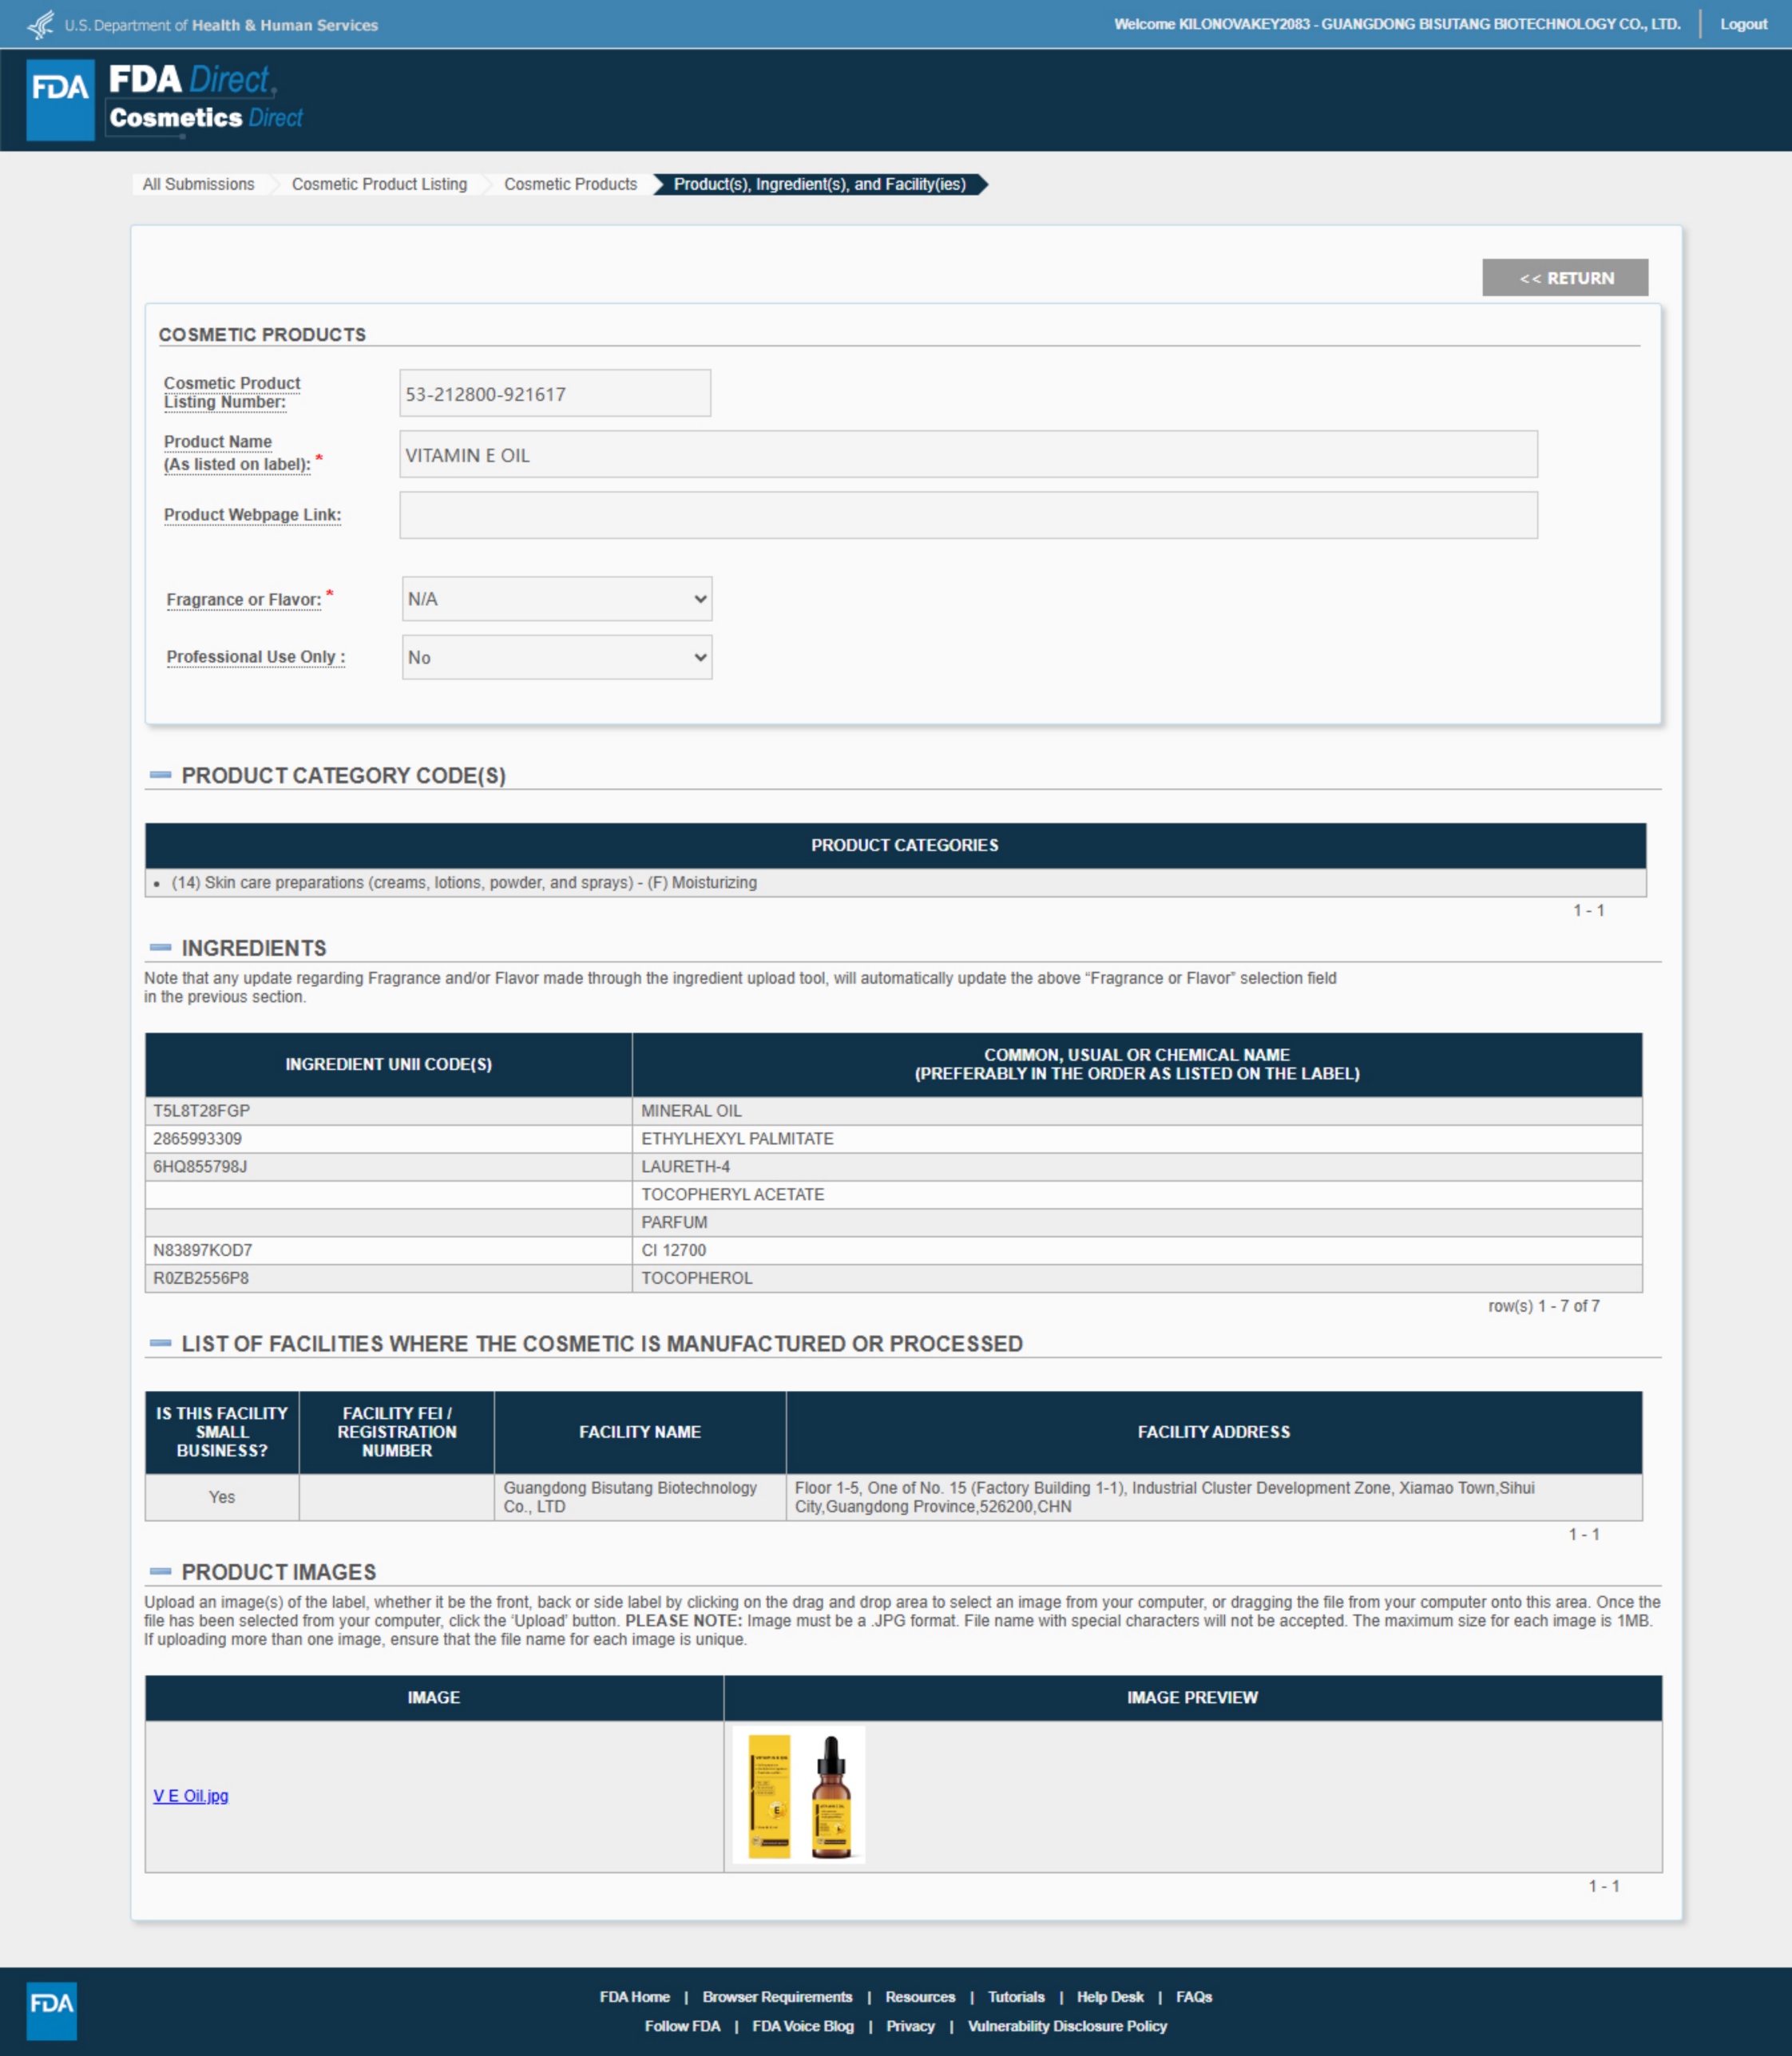Image resolution: width=1792 pixels, height=2056 pixels.
Task: Click the Product Name input field
Action: [x=967, y=455]
